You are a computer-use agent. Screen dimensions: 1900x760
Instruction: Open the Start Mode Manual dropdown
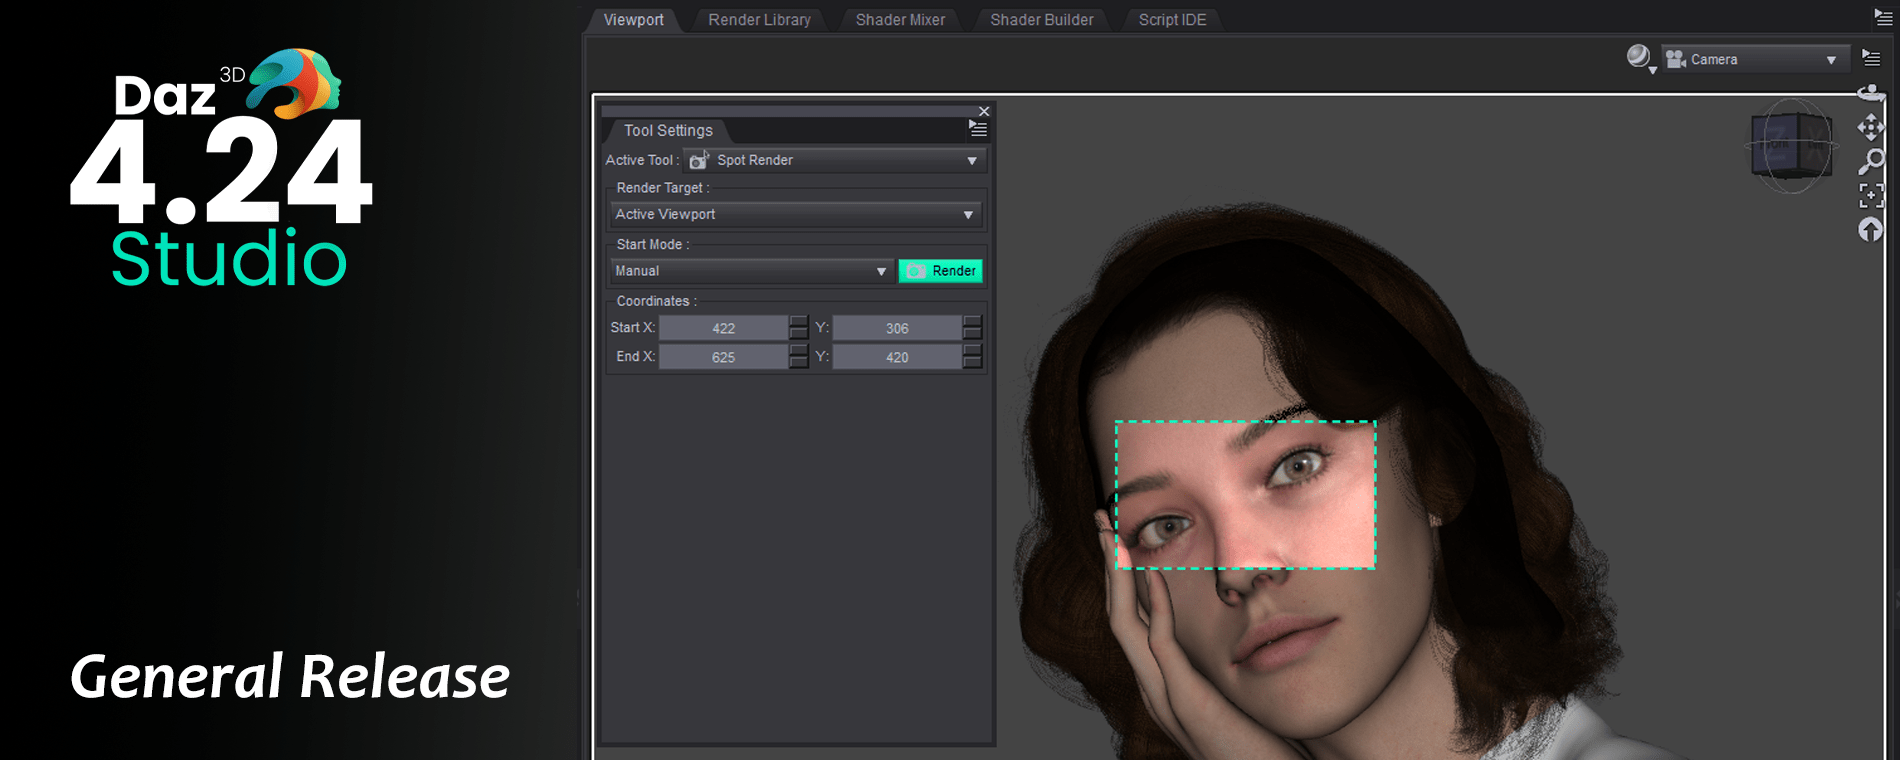click(751, 271)
